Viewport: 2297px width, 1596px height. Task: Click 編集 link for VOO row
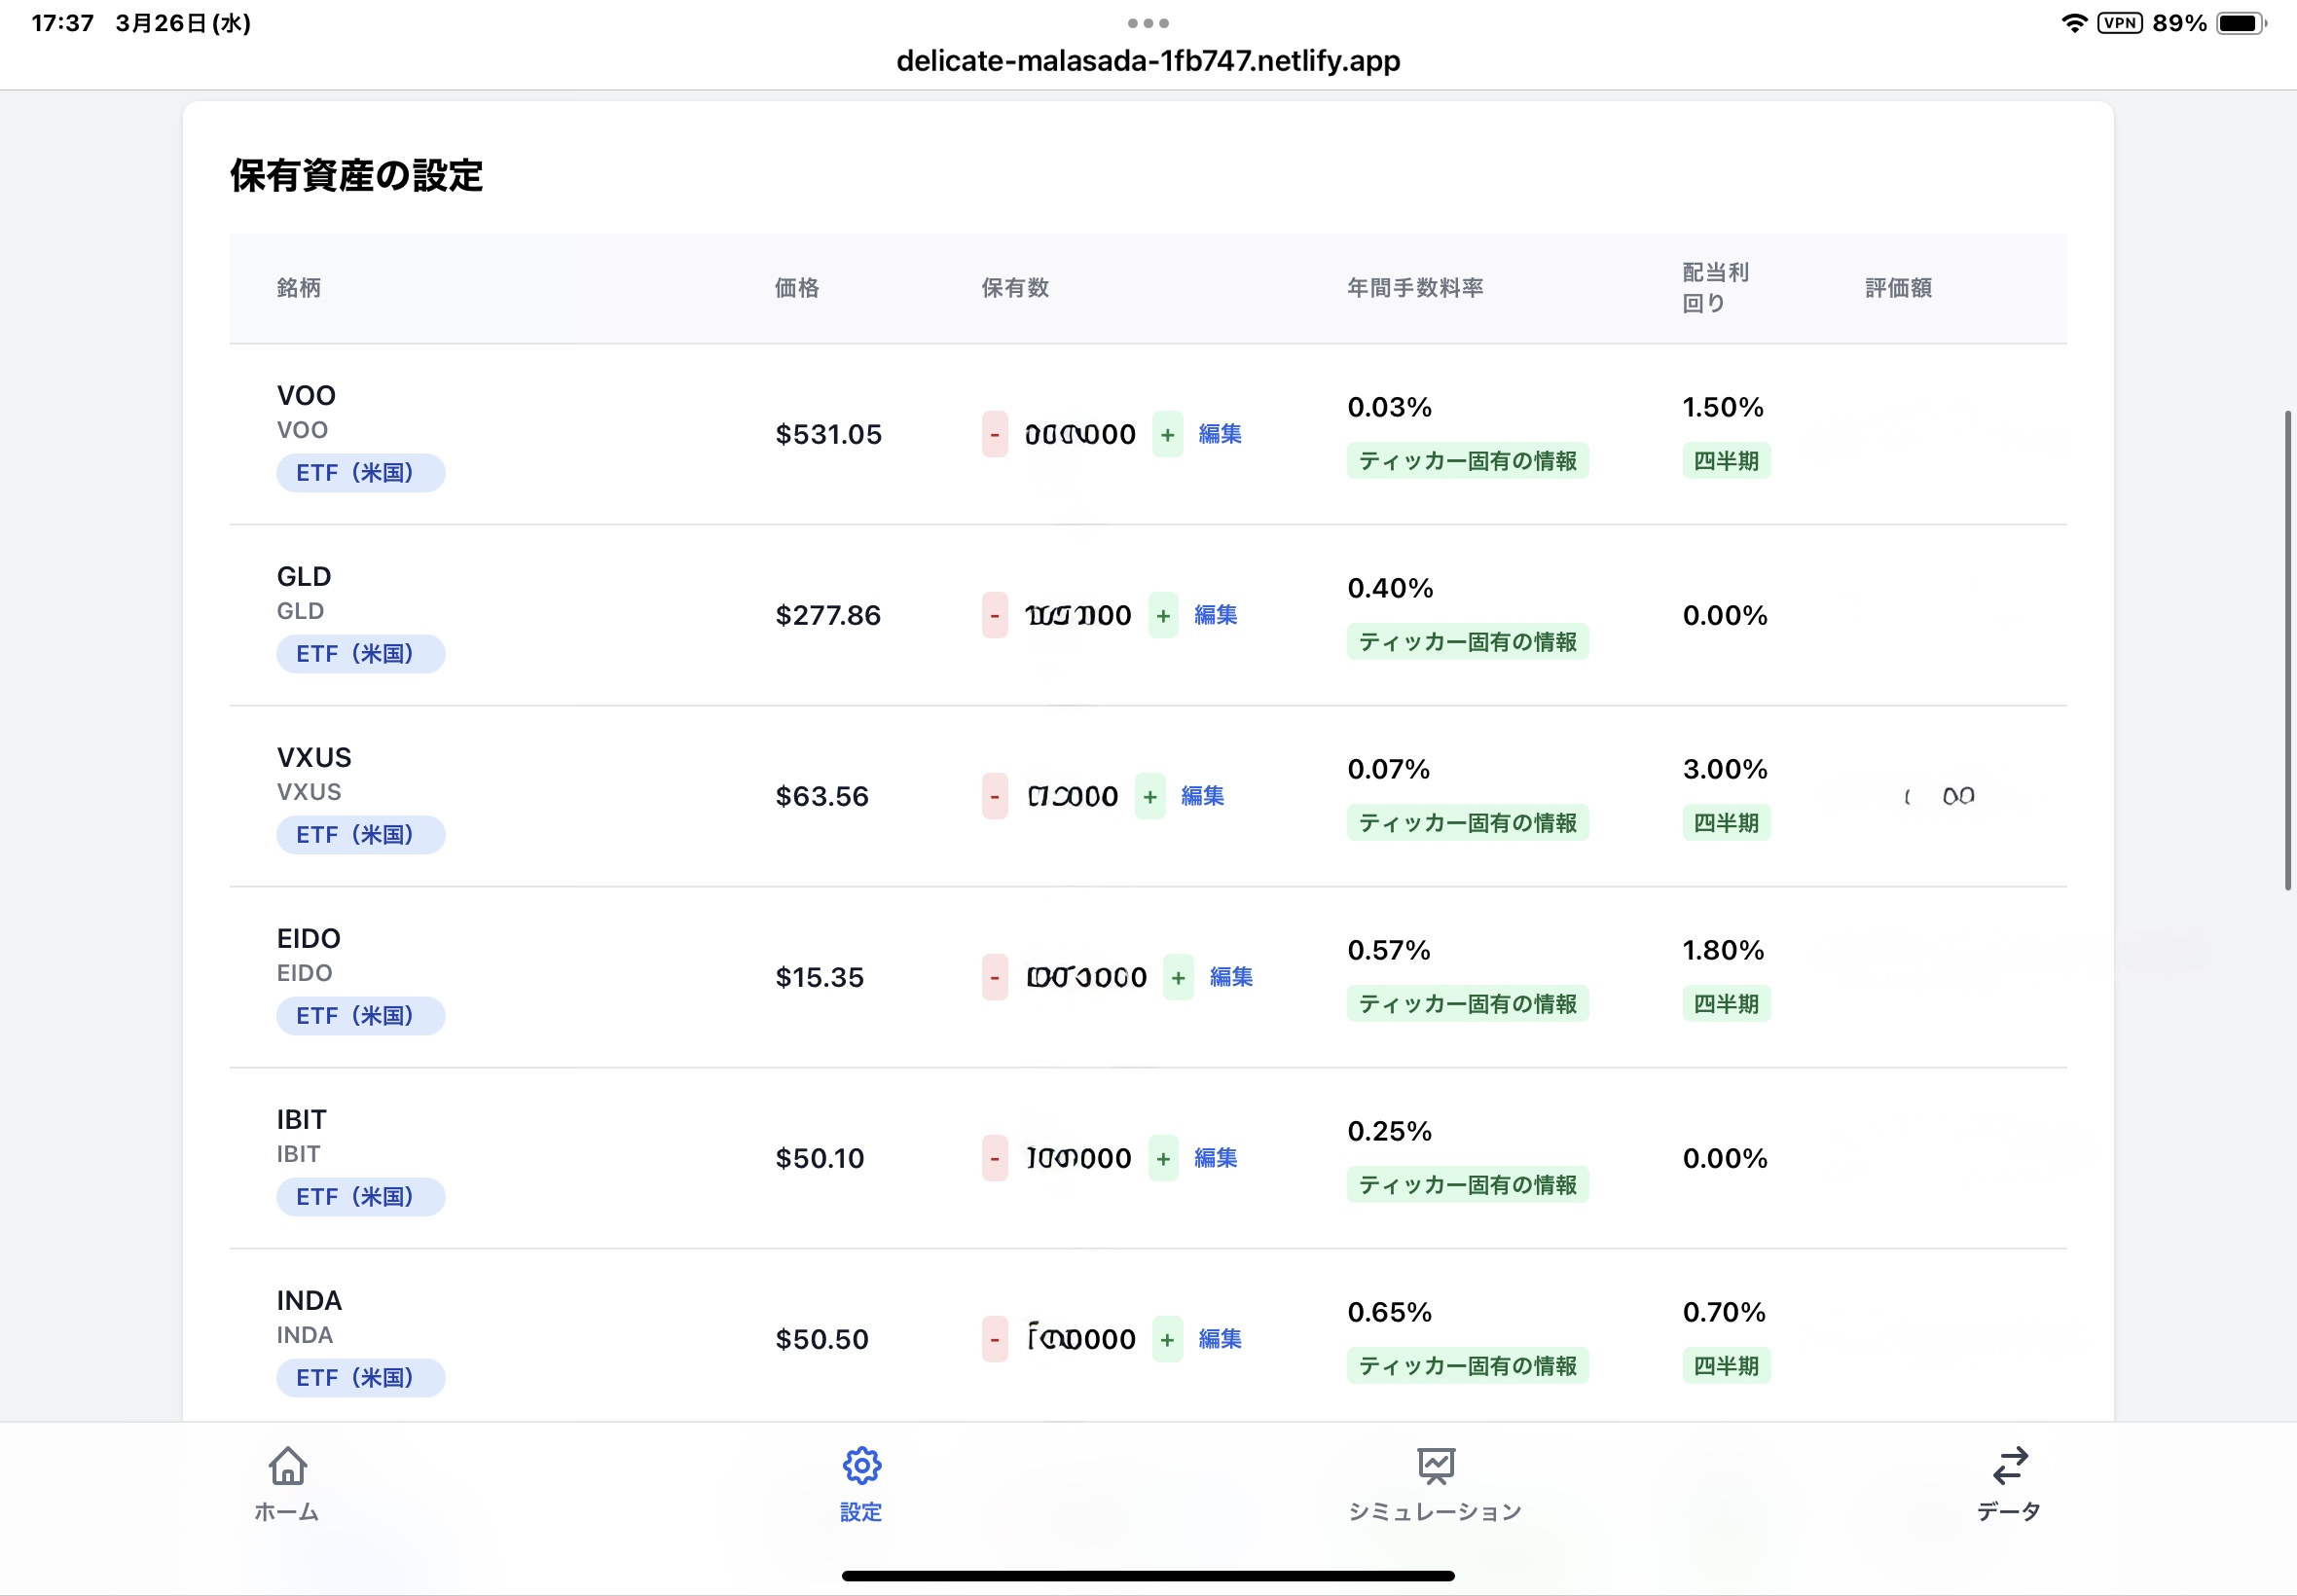coord(1220,434)
